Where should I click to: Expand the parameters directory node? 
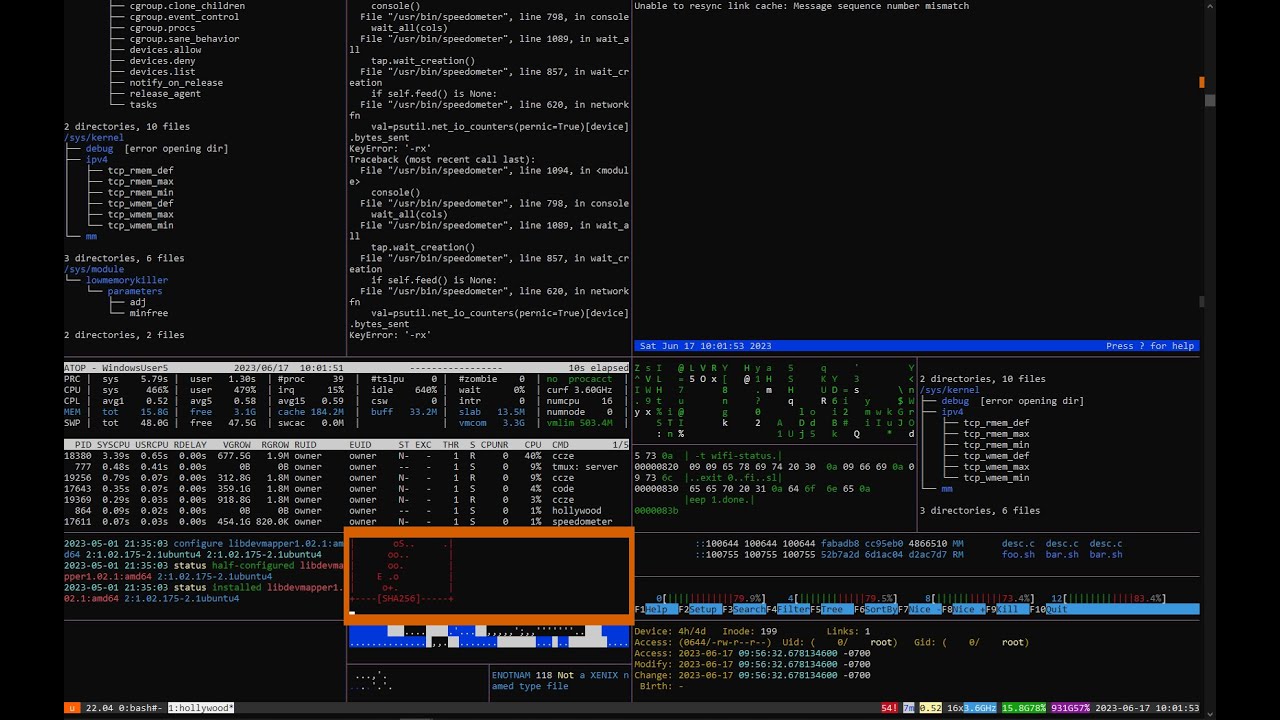[135, 291]
